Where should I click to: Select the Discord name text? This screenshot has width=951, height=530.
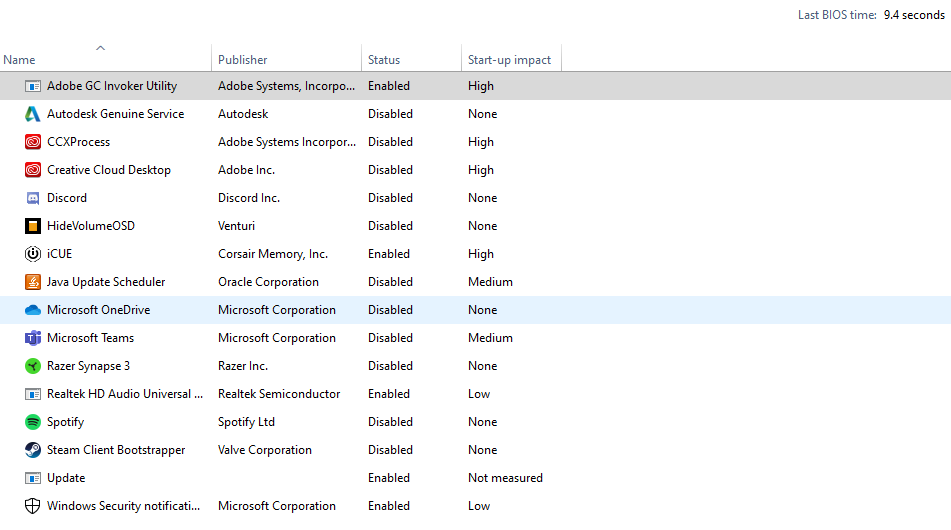point(67,198)
